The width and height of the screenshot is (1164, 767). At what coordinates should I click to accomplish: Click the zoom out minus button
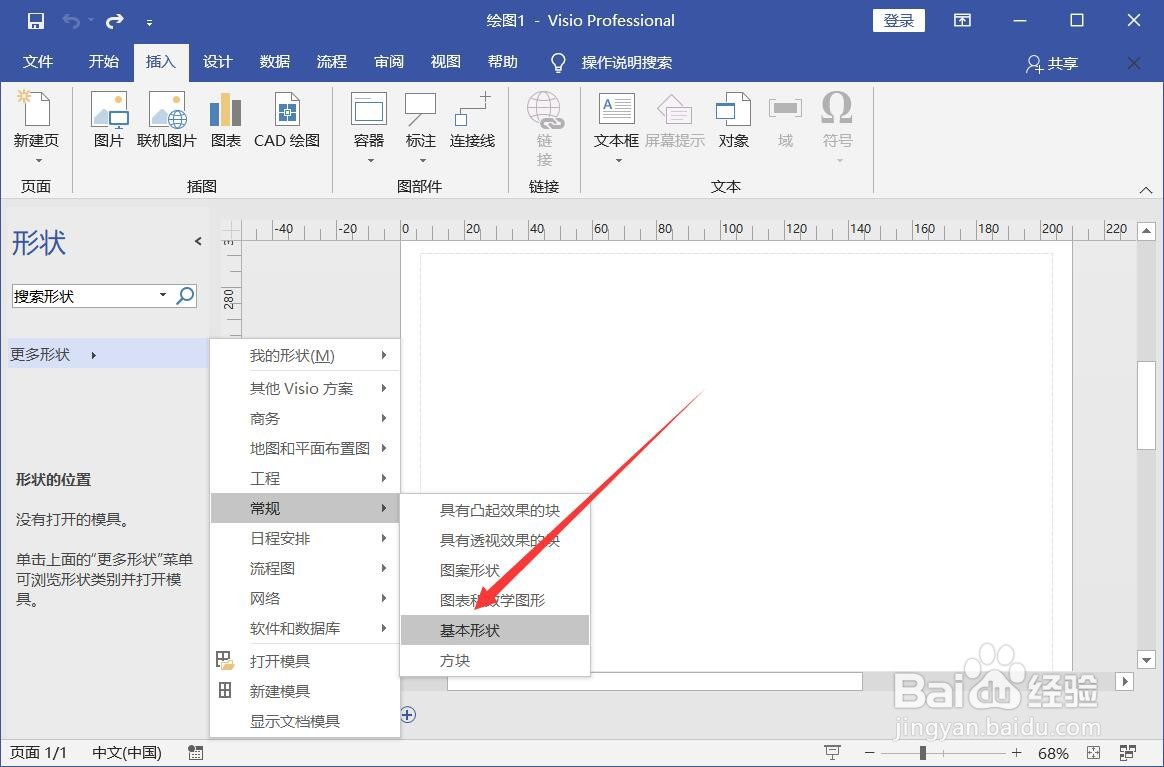pyautogui.click(x=870, y=753)
